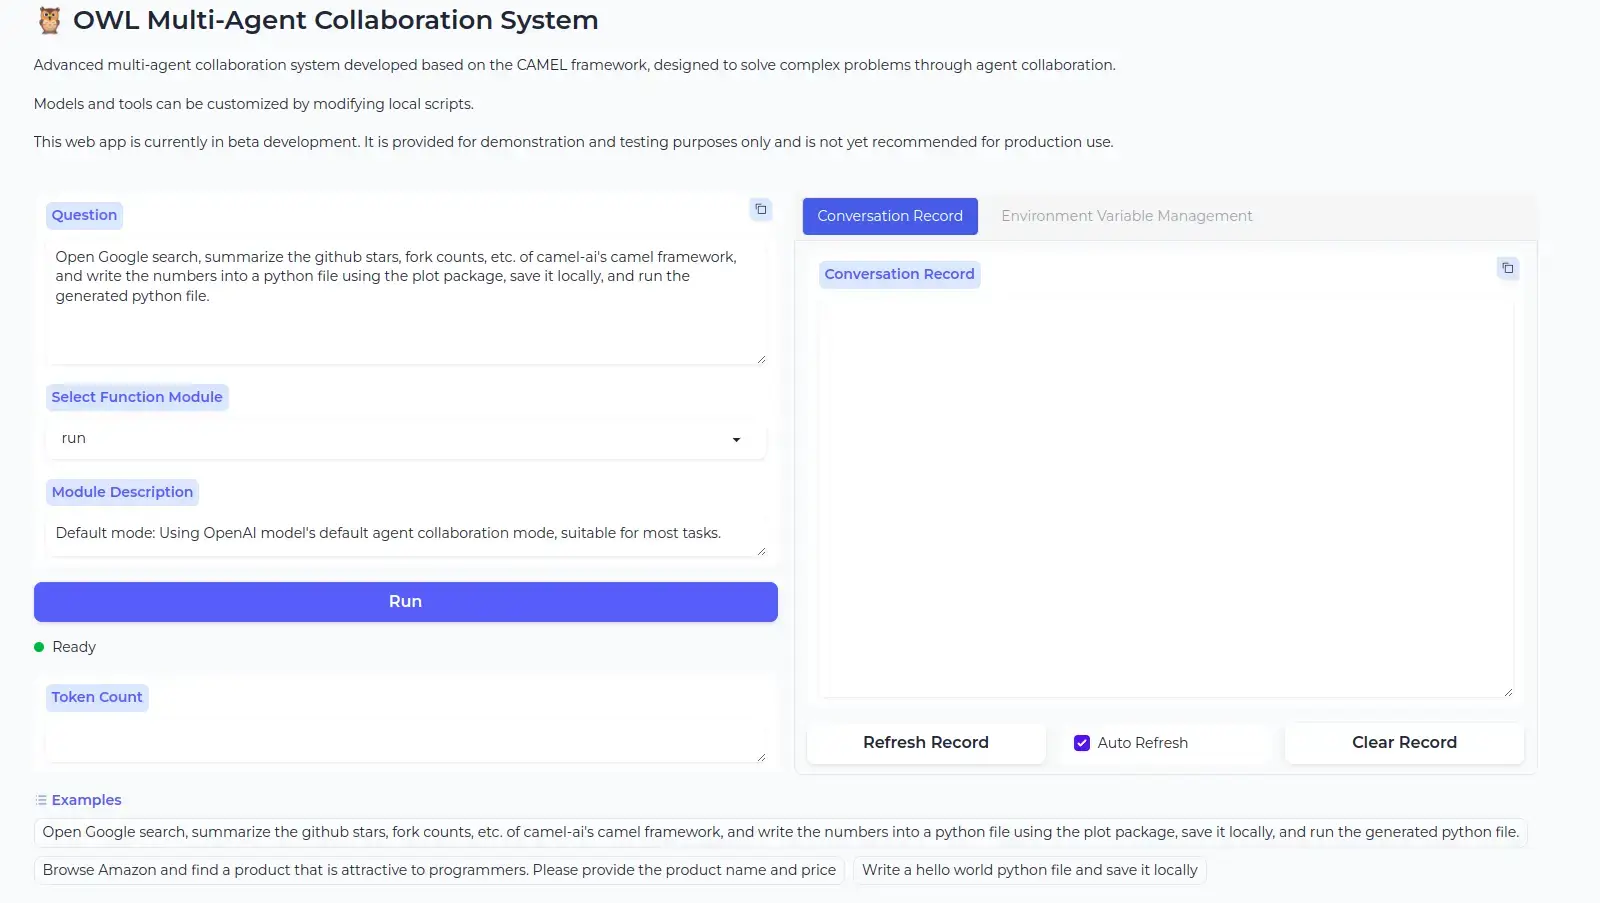Choose the hello world python example
The width and height of the screenshot is (1600, 903).
pyautogui.click(x=1029, y=870)
